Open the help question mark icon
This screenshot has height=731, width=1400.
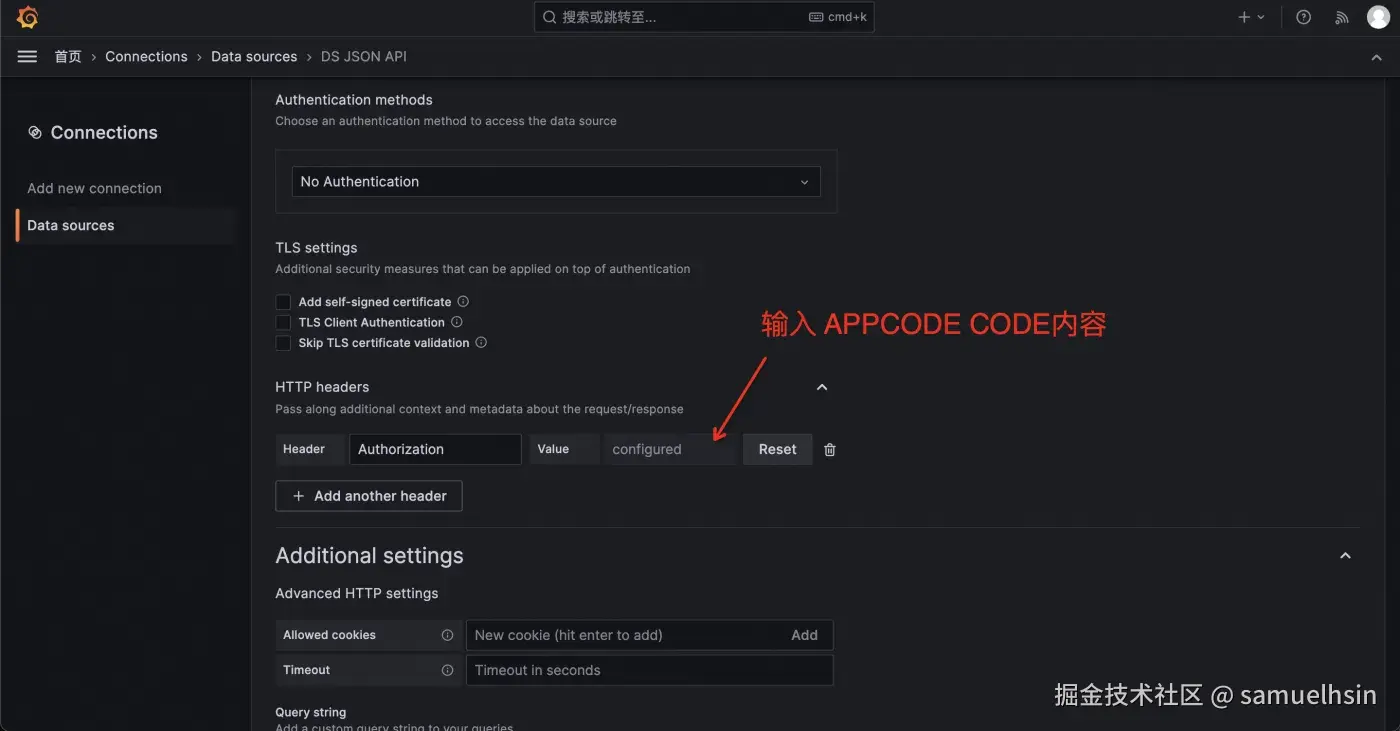[1303, 17]
